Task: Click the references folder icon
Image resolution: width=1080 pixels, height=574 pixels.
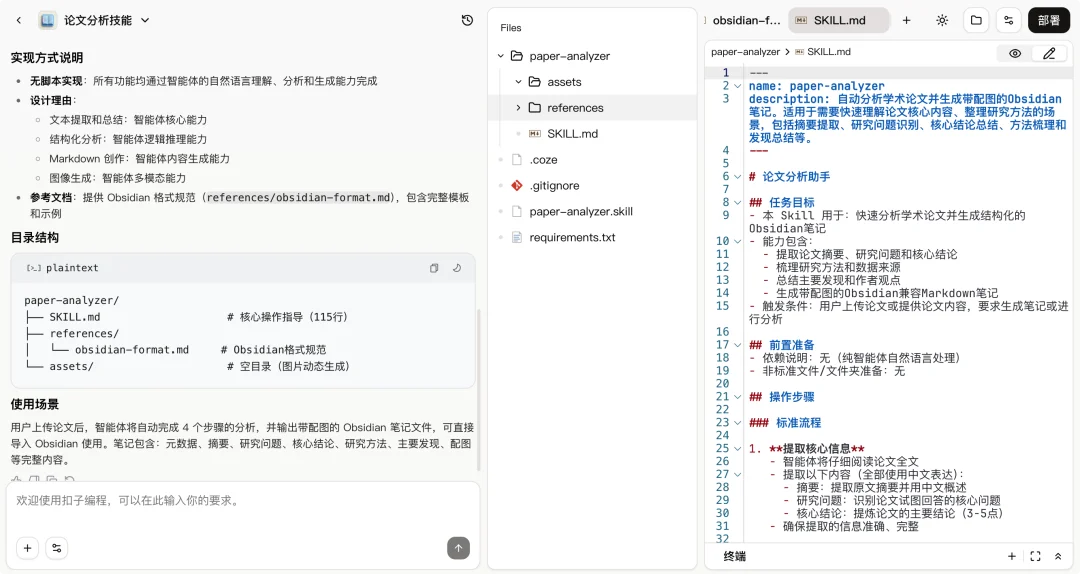Action: click(x=534, y=107)
